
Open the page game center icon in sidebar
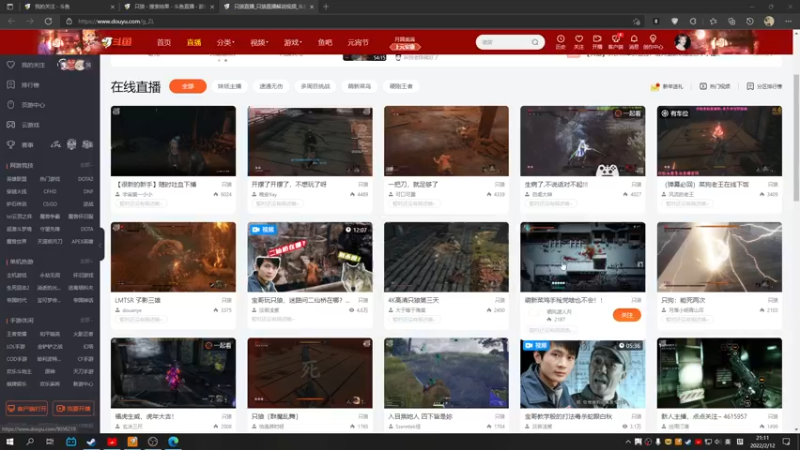coord(11,105)
